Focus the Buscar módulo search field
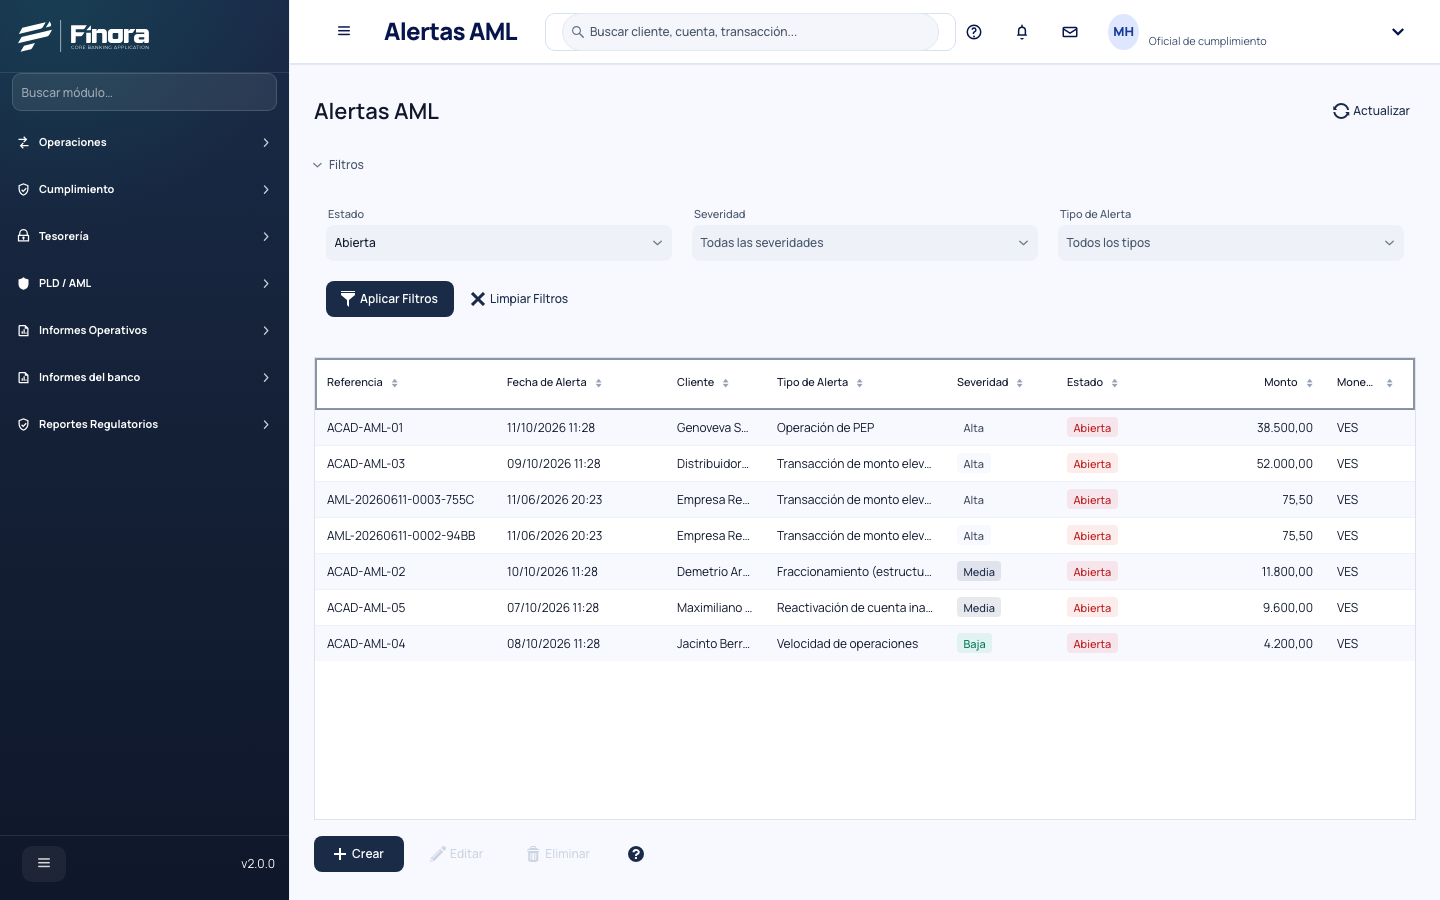This screenshot has height=900, width=1440. (x=144, y=92)
